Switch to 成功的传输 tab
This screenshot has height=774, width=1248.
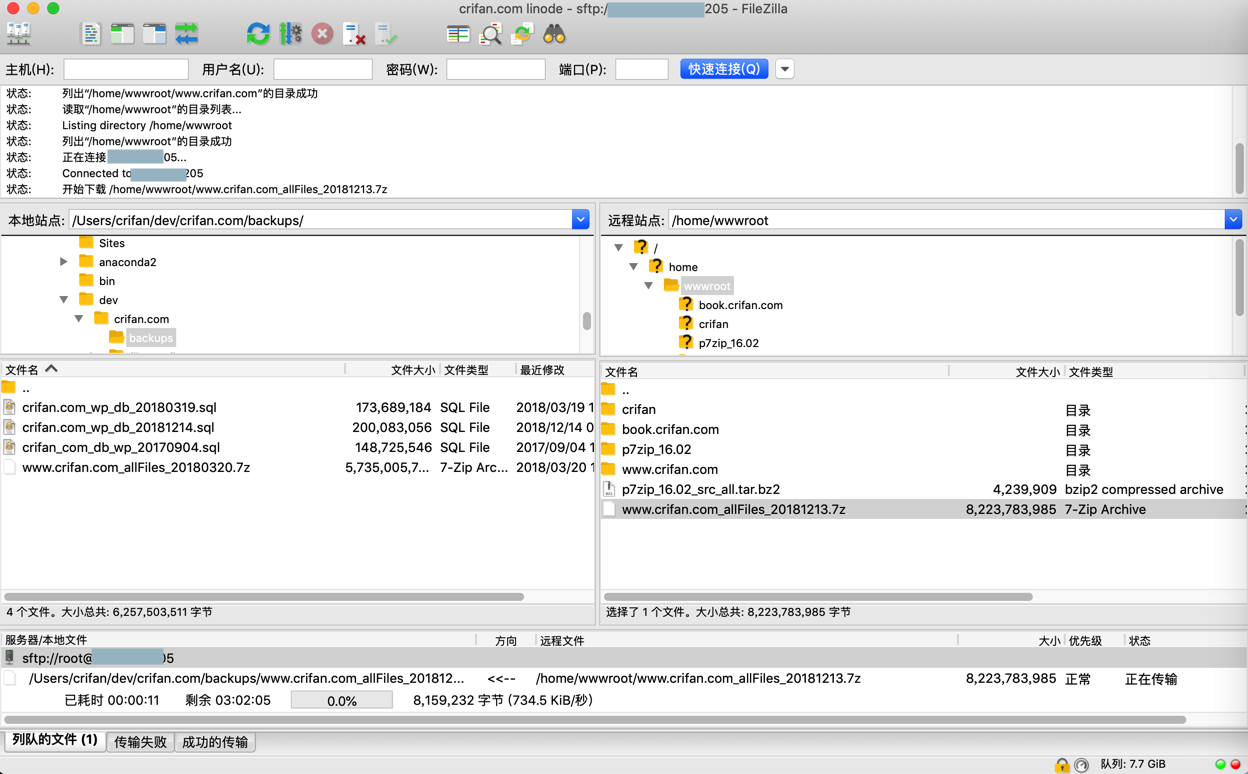pyautogui.click(x=215, y=742)
